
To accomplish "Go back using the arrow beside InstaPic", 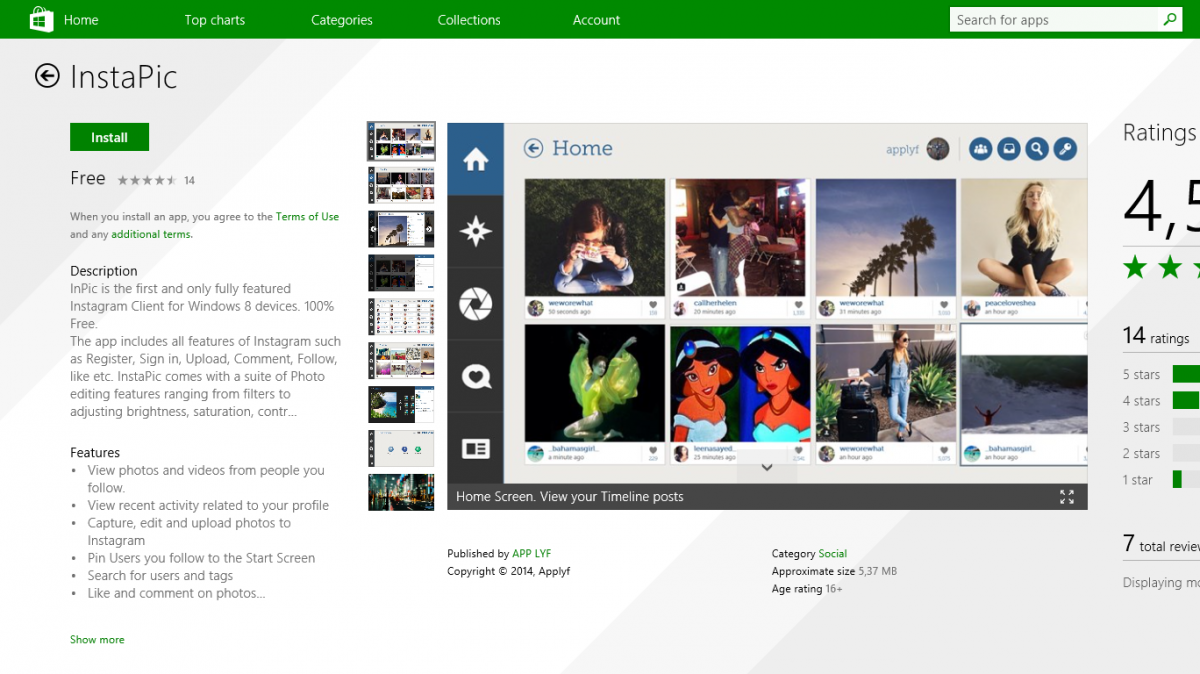I will tap(47, 76).
